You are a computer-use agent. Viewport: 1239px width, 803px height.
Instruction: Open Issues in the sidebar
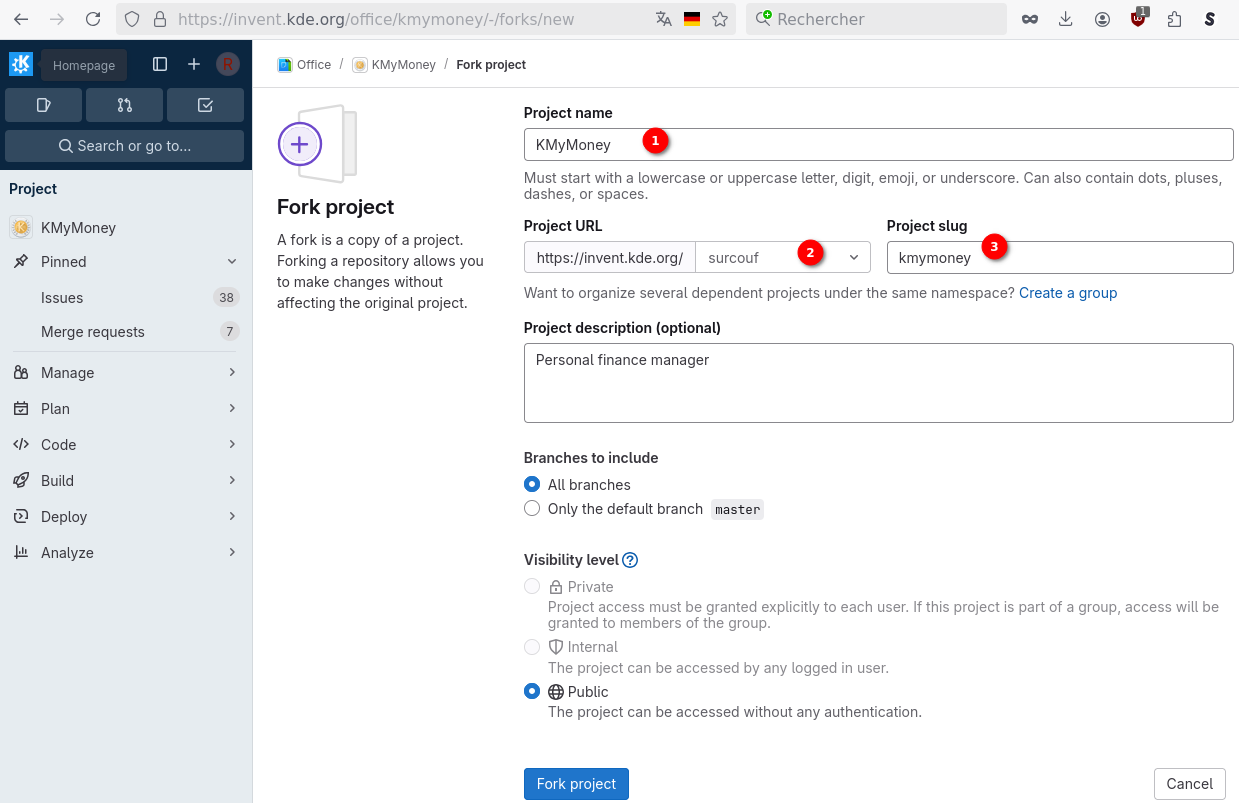(62, 297)
